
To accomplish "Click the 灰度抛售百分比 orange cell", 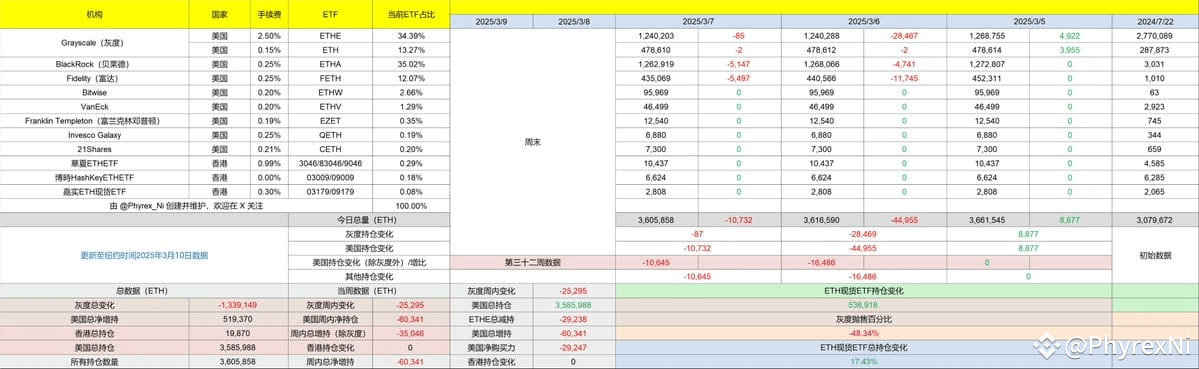I will click(863, 319).
